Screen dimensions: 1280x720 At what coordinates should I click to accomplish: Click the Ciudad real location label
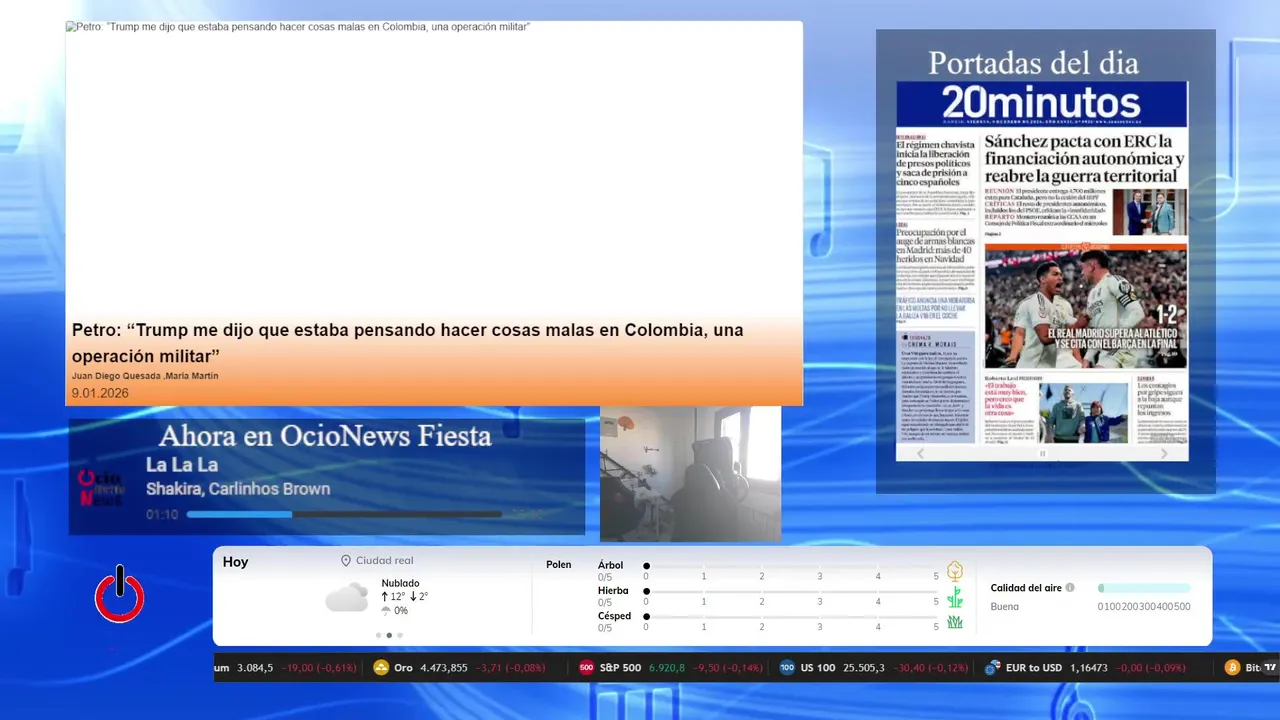point(384,561)
